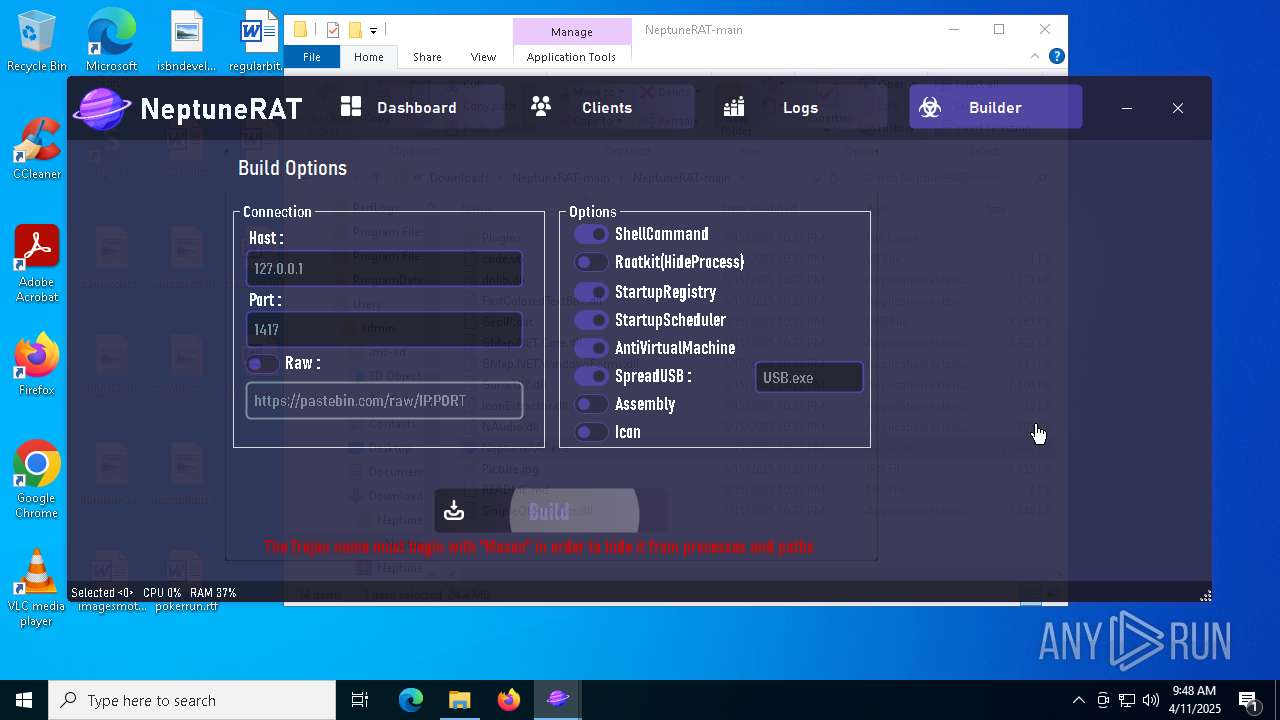Toggle the Assembly switch
The image size is (1280, 720).
[x=591, y=404]
